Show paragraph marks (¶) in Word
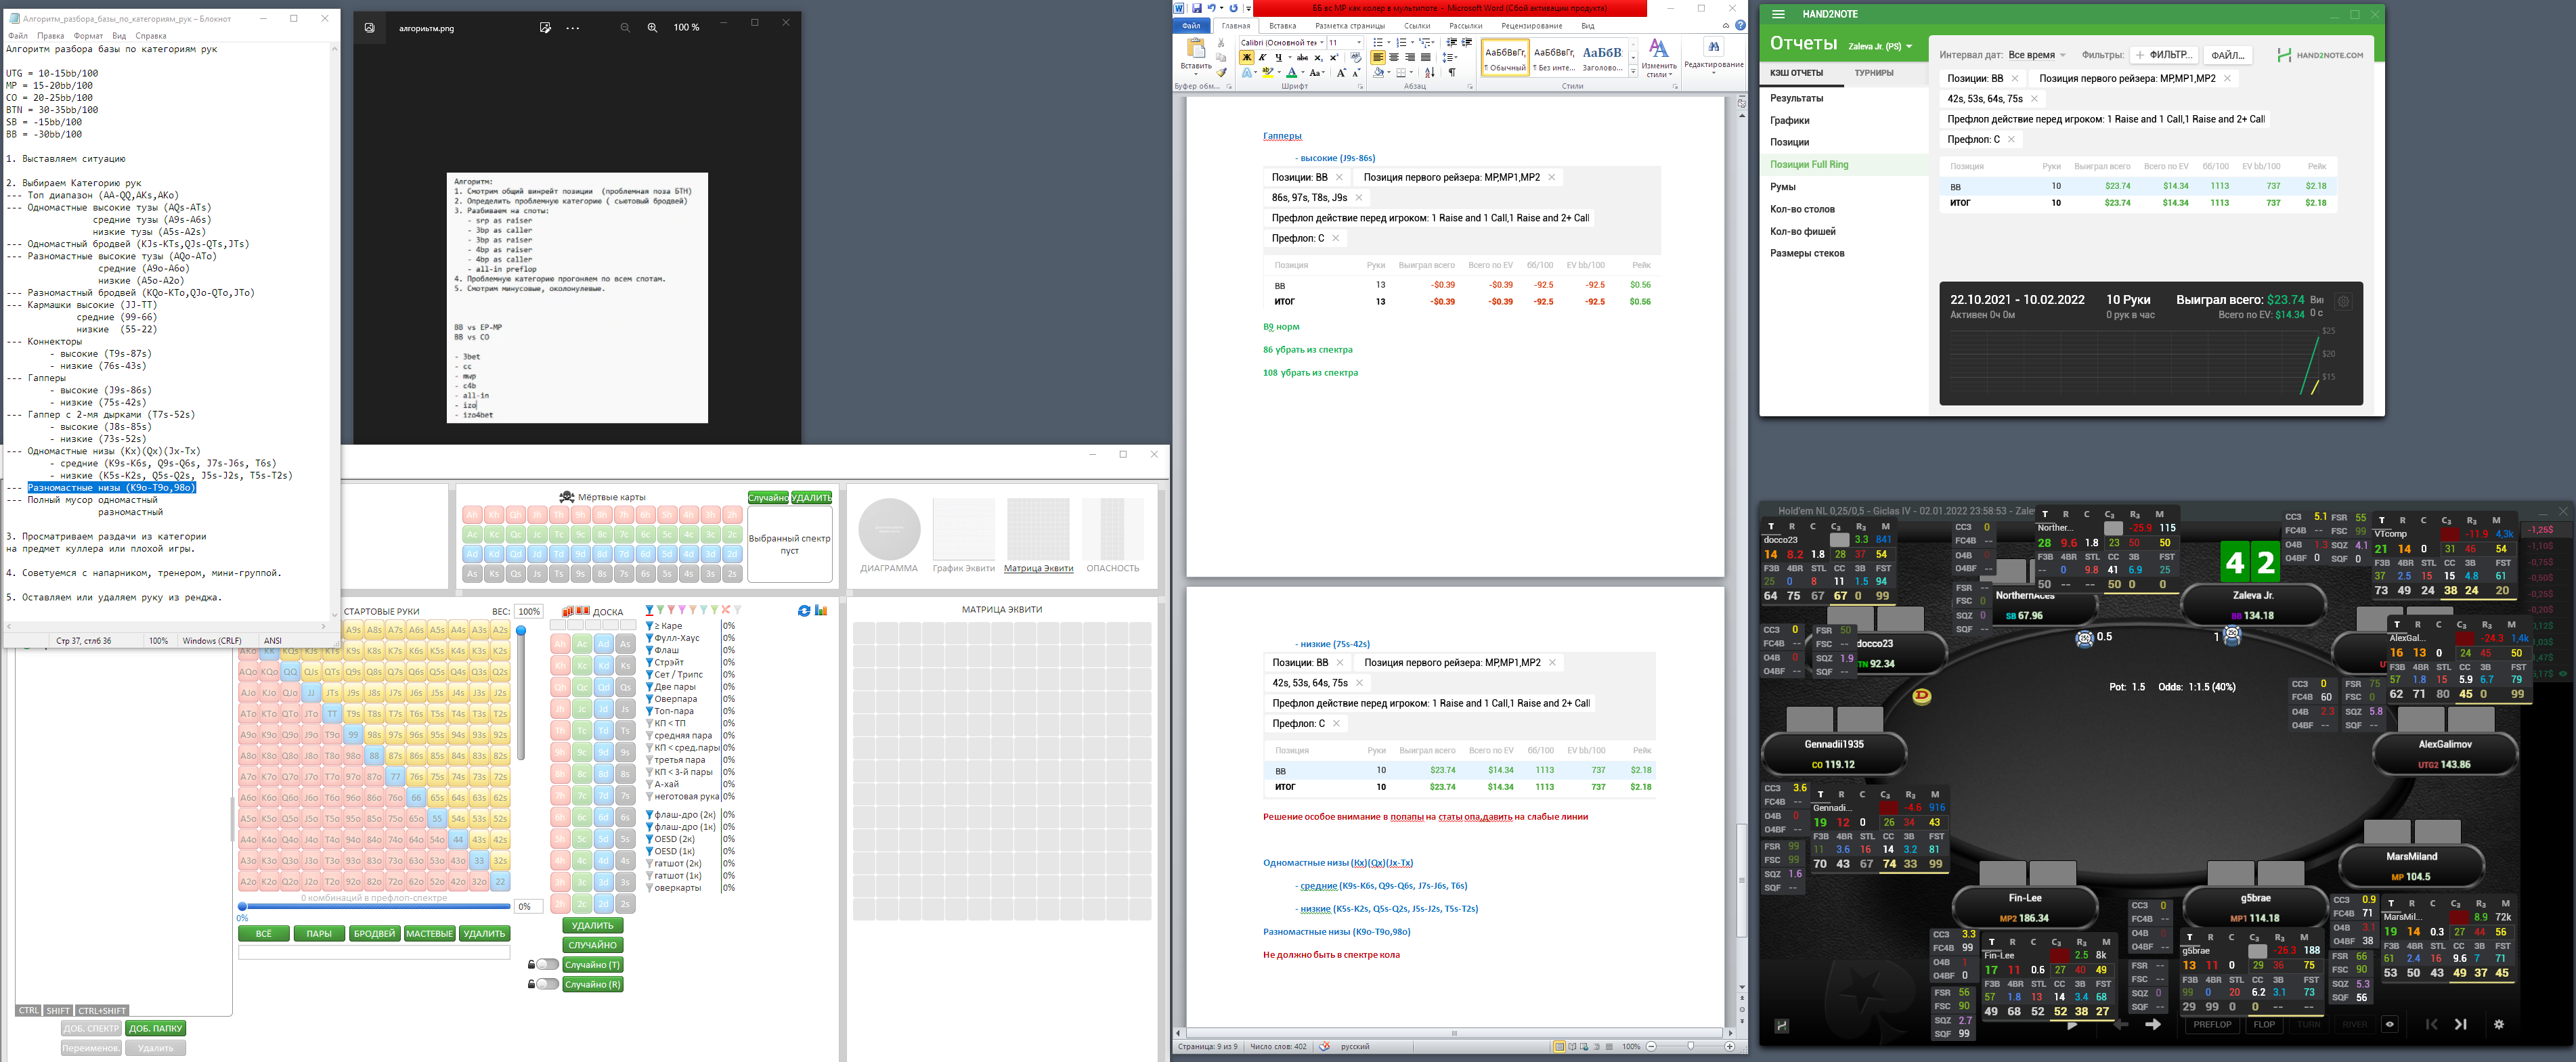 click(x=1452, y=72)
